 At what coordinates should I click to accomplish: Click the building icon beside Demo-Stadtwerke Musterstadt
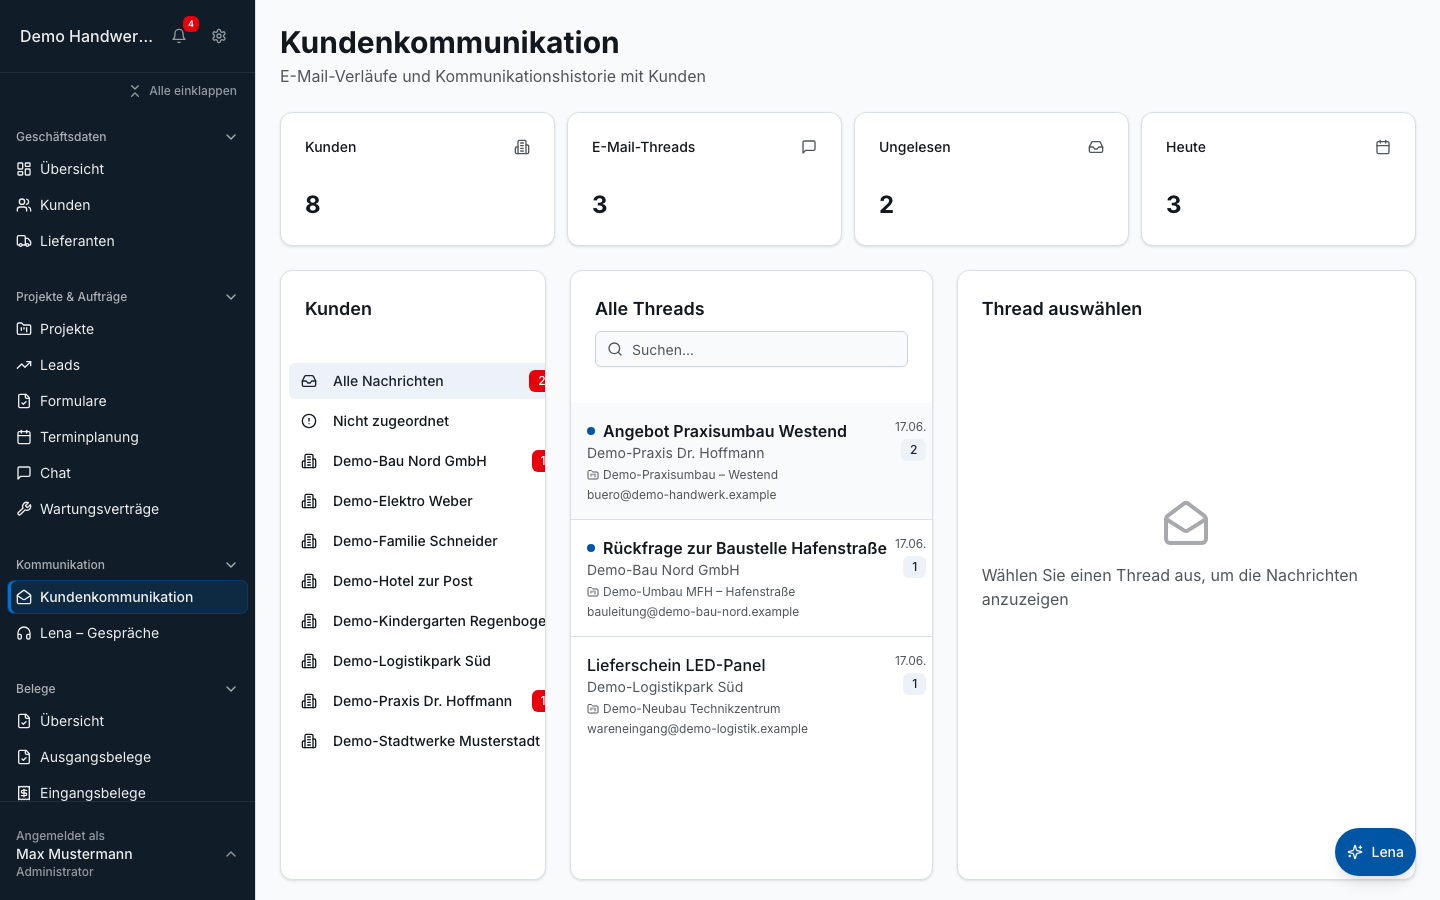tap(309, 741)
